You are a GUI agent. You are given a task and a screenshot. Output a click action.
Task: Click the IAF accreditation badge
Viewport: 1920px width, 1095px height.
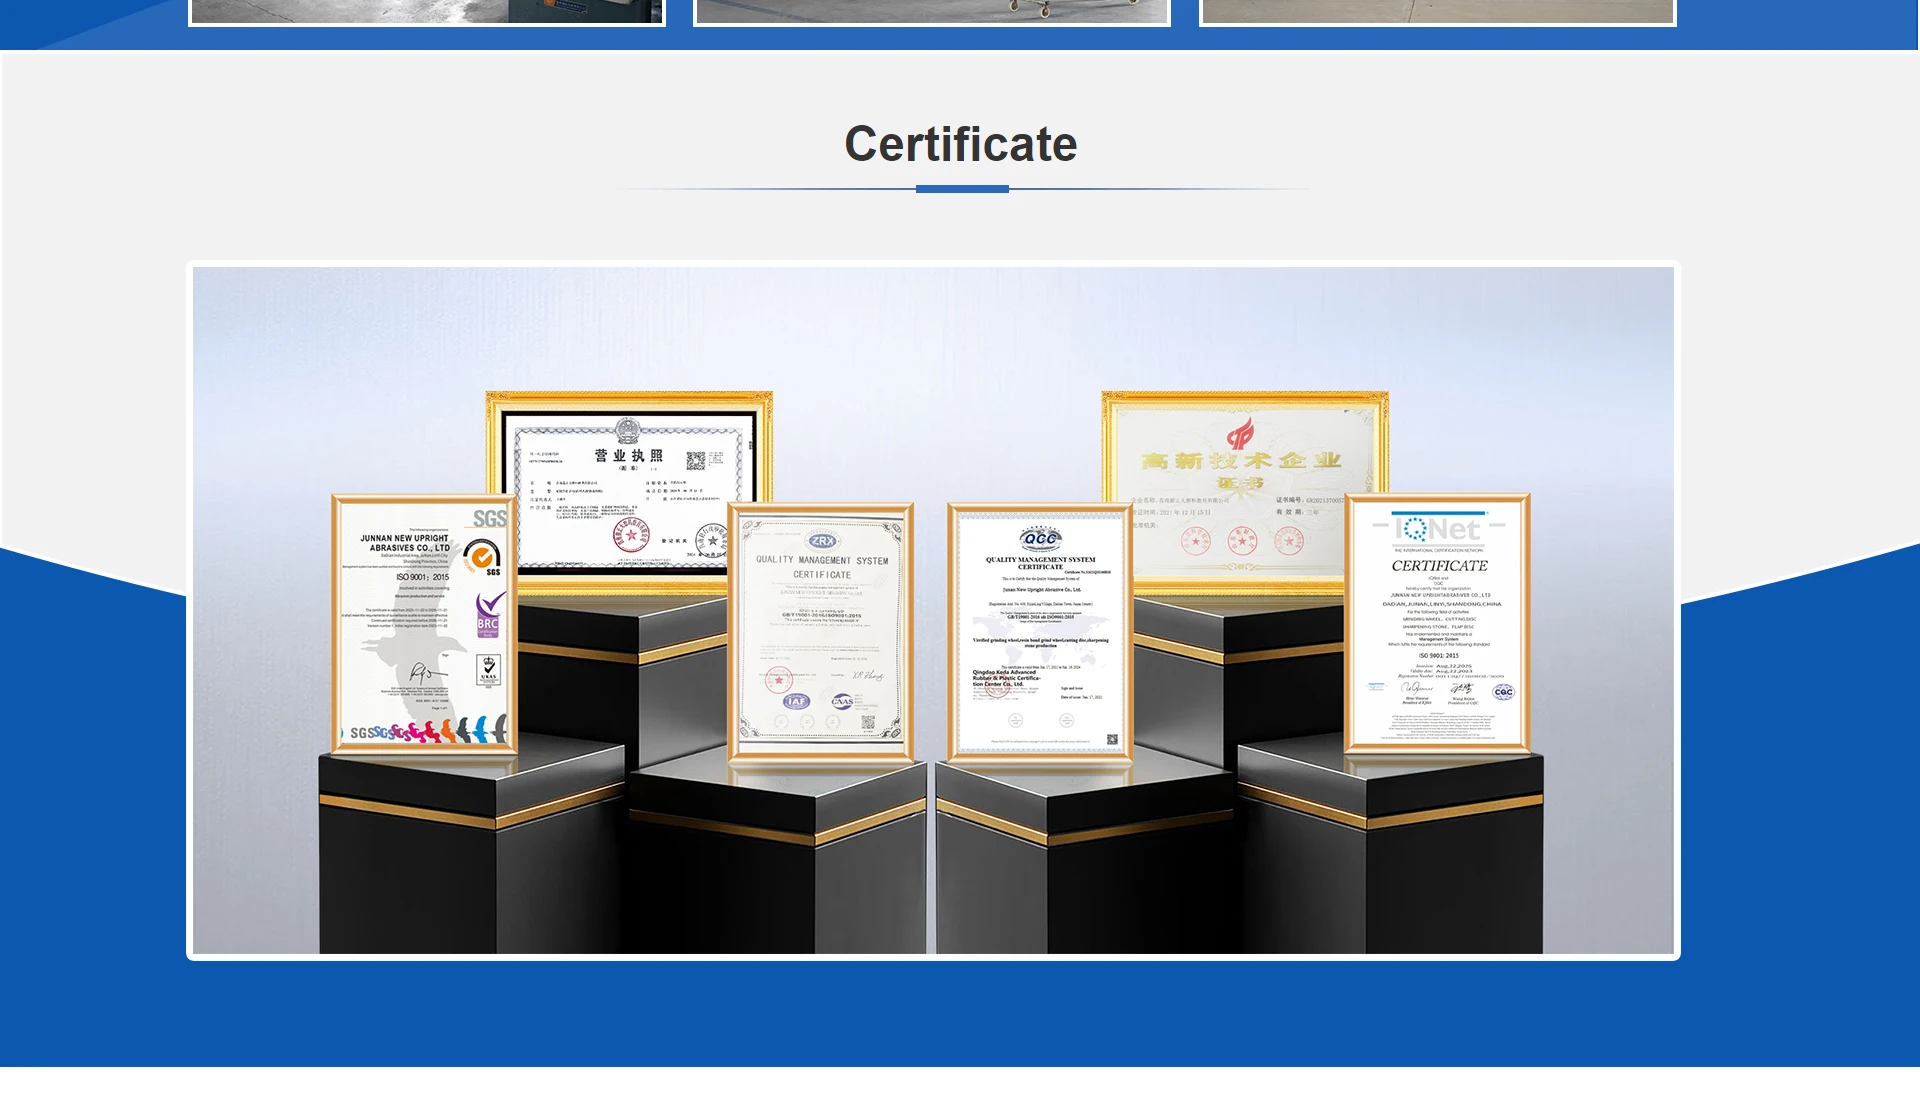tap(796, 701)
